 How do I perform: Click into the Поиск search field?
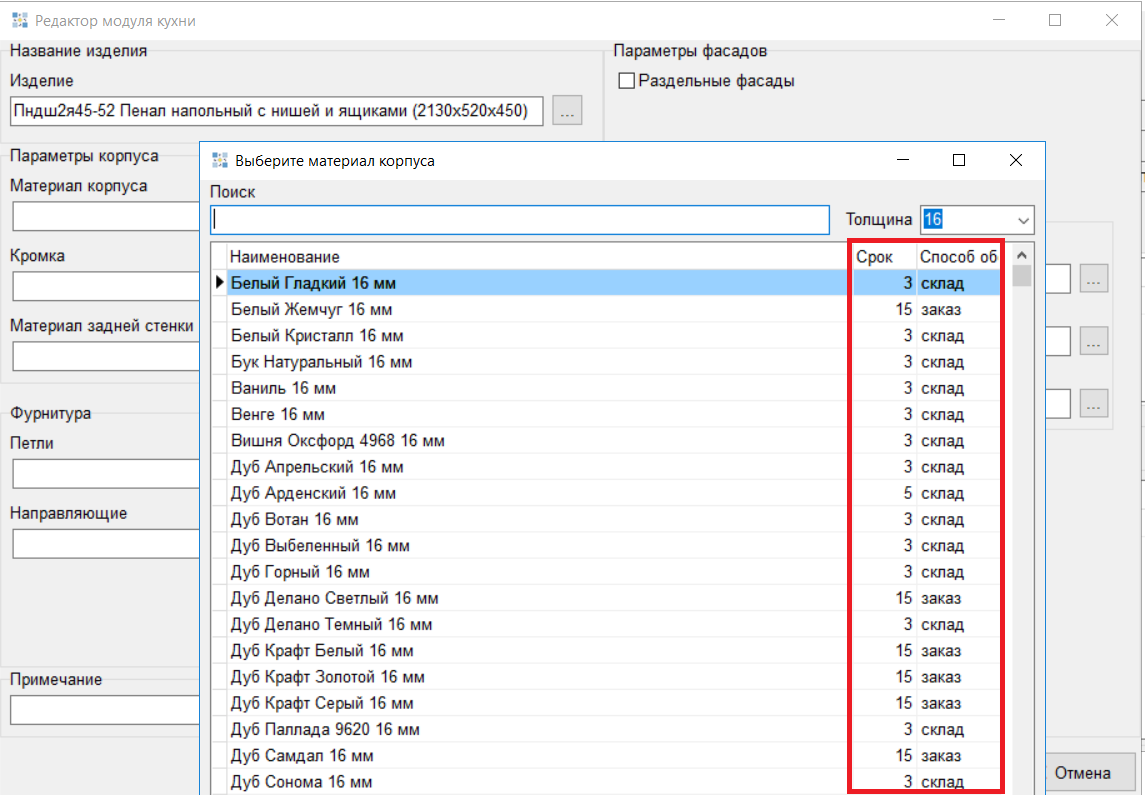coord(520,219)
